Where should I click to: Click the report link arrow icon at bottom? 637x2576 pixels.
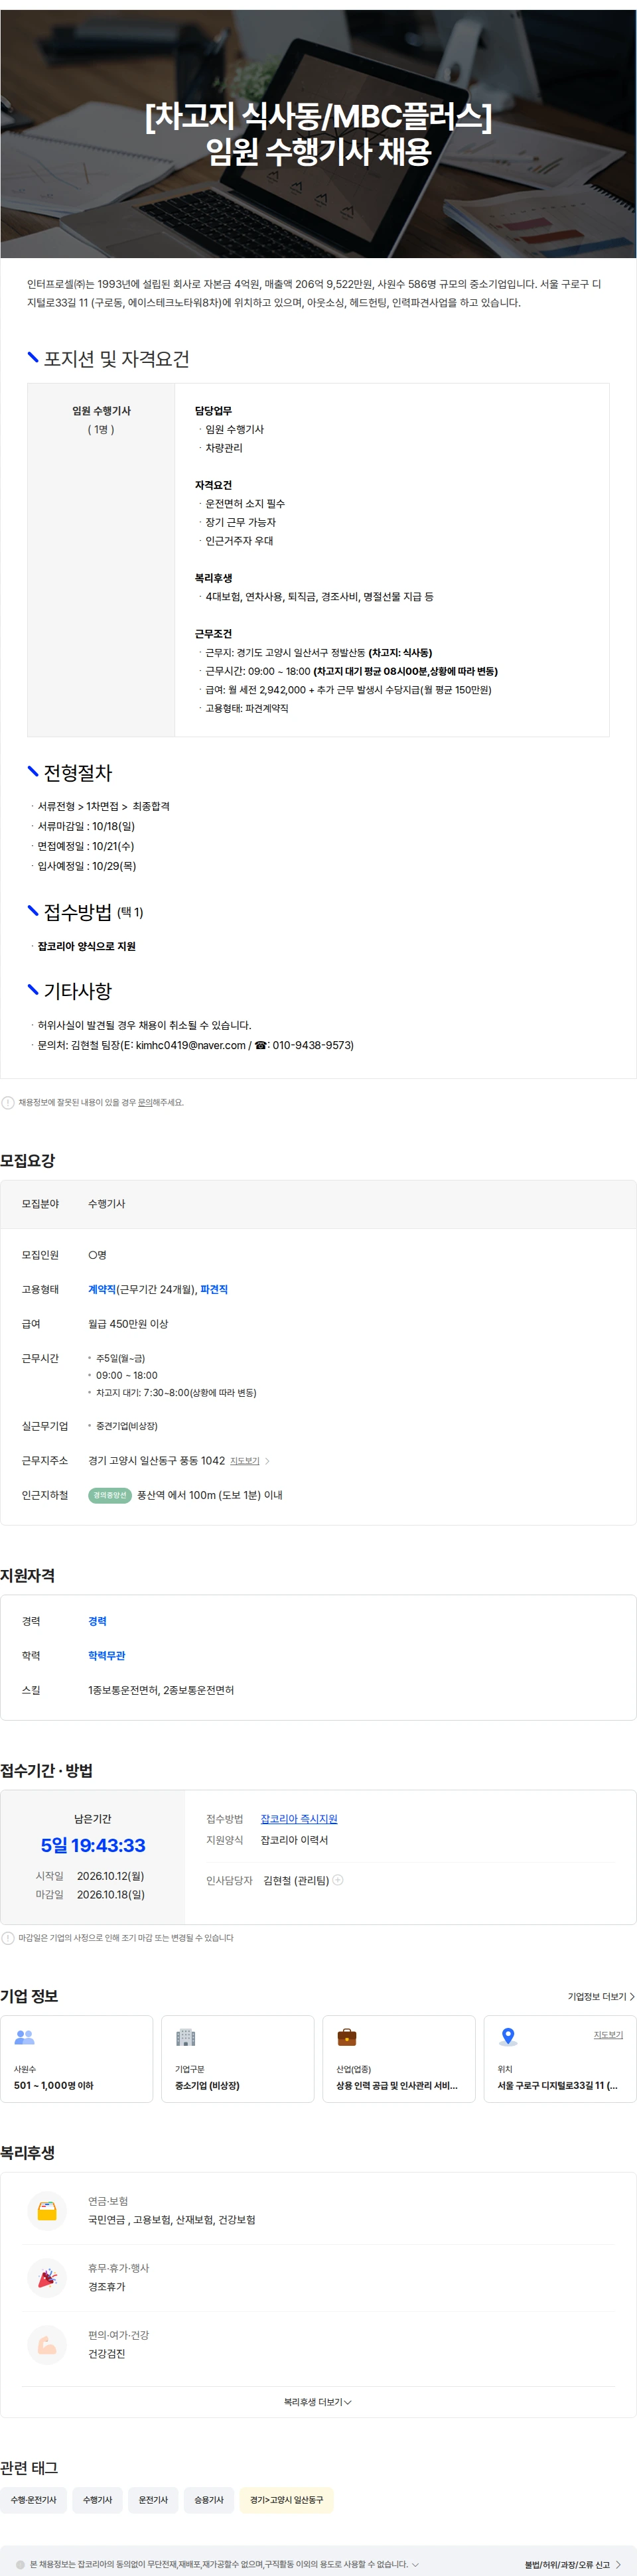click(618, 2565)
